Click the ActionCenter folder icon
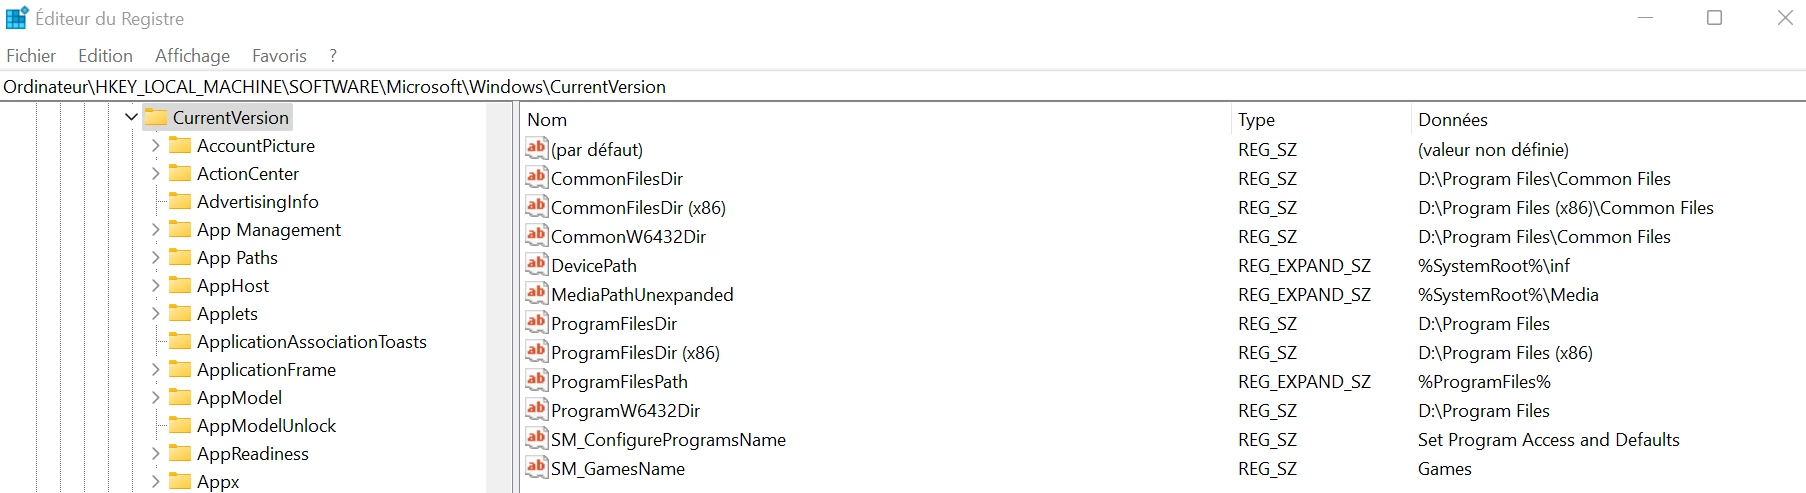 click(180, 173)
